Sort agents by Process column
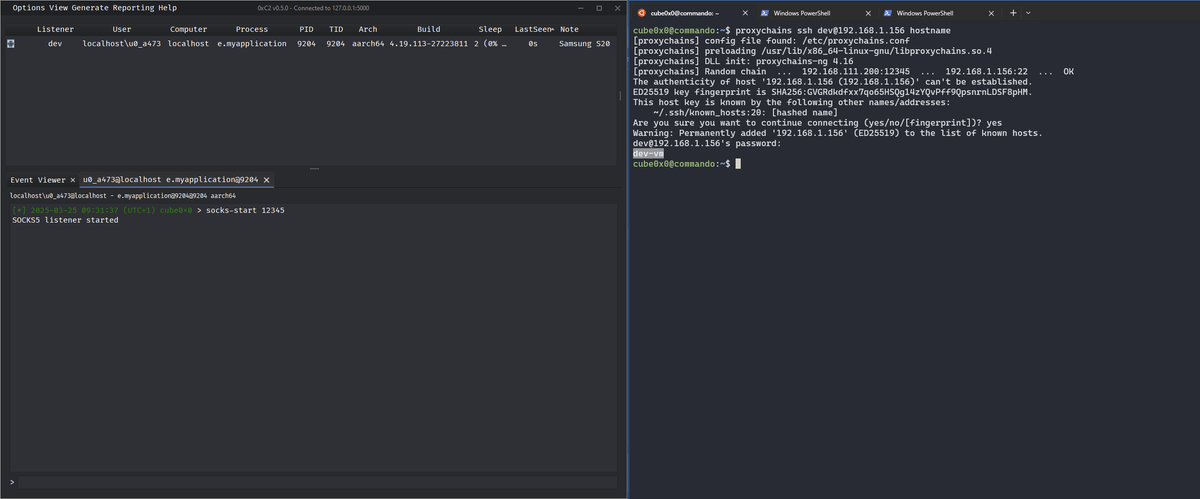This screenshot has height=499, width=1200. 252,30
